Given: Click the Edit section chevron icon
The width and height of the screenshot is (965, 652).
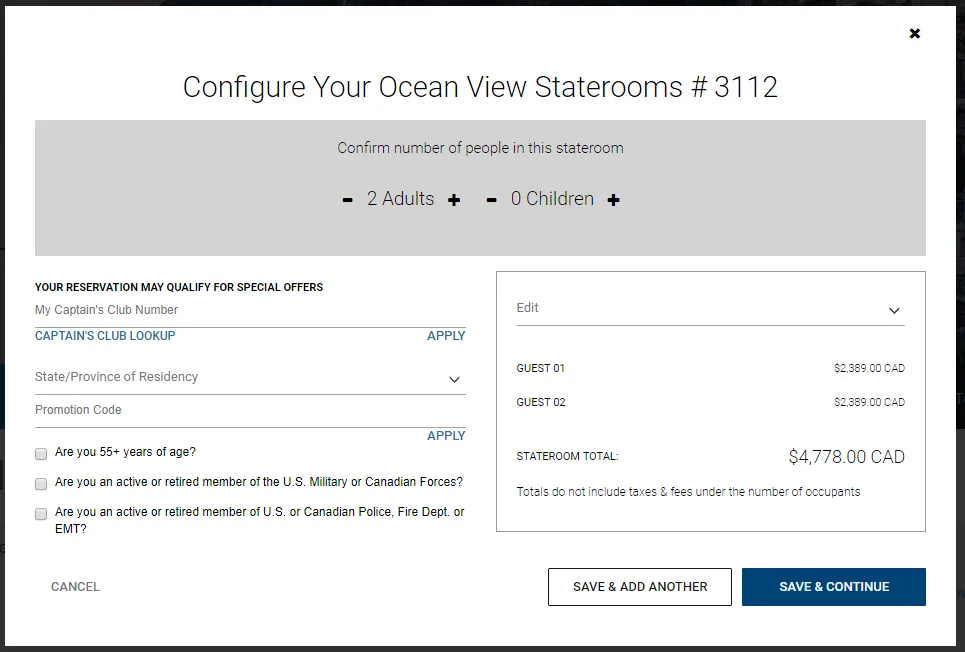Looking at the screenshot, I should pos(894,311).
